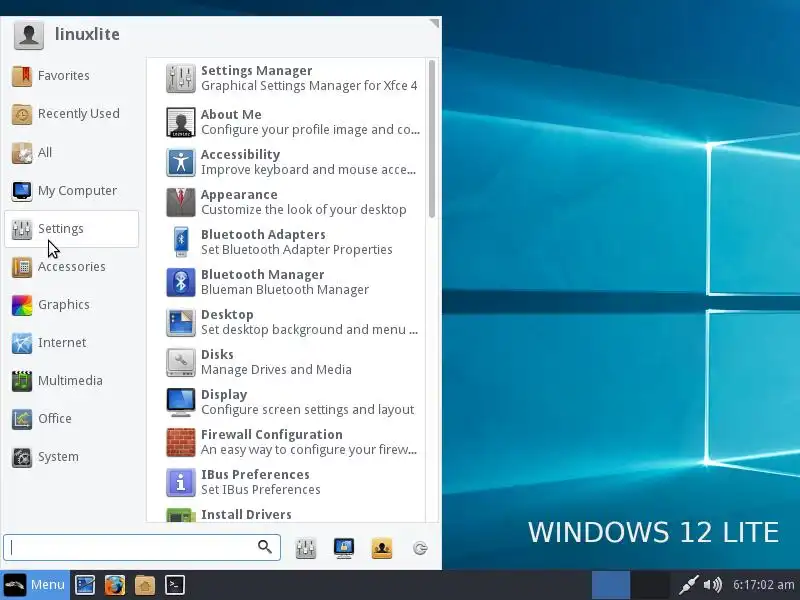This screenshot has width=800, height=600.
Task: Switch to second workspace in pager
Action: [651, 585]
